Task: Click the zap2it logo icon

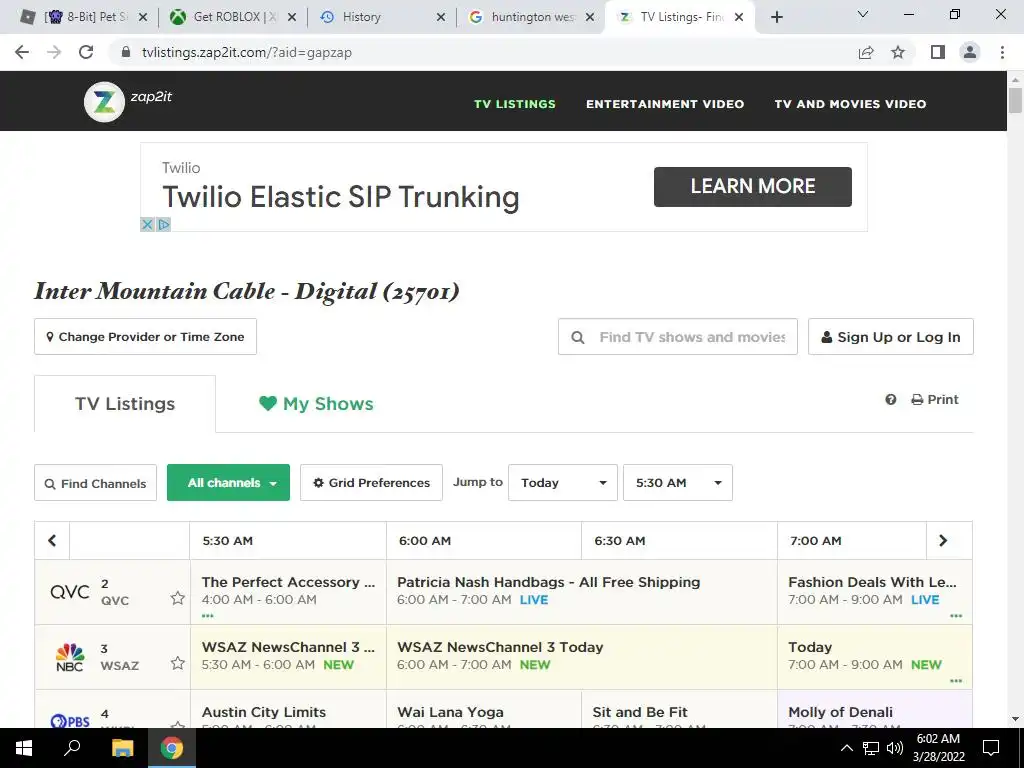Action: (104, 102)
